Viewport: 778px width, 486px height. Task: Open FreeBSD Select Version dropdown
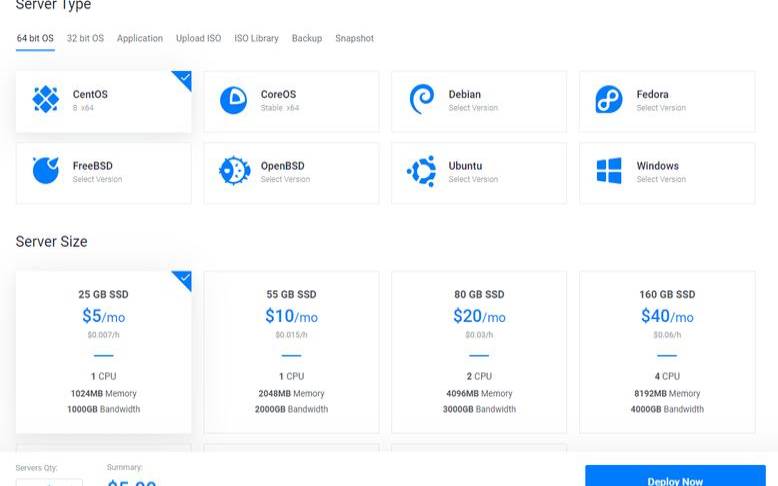point(97,179)
